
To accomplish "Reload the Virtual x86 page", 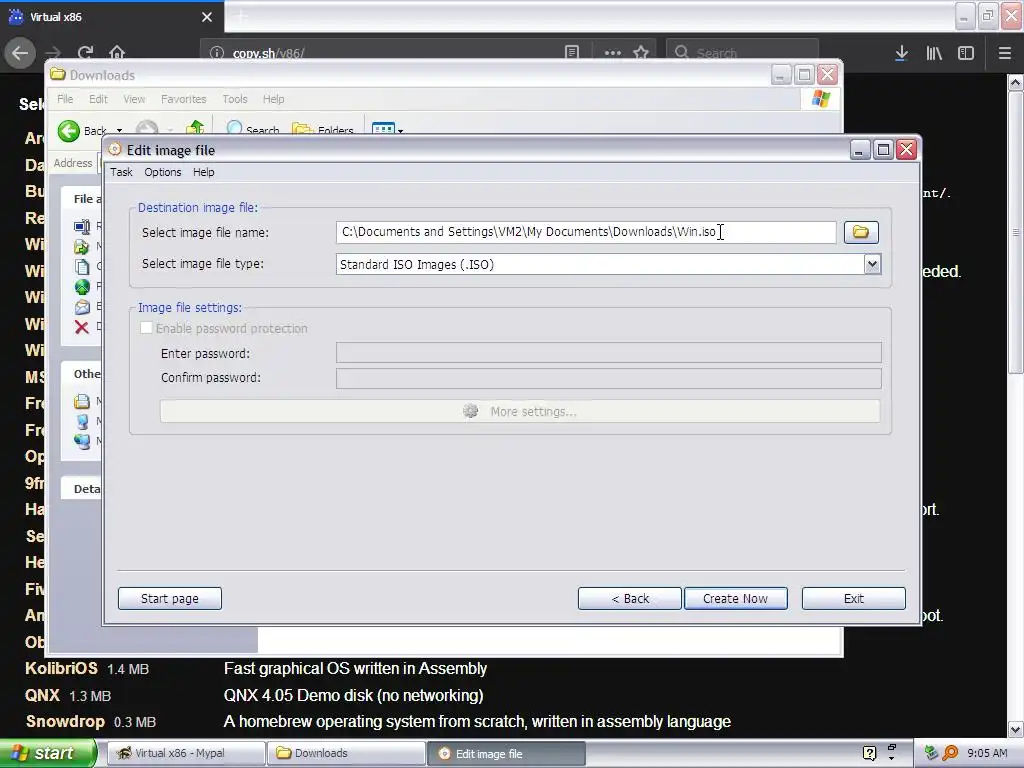I will pyautogui.click(x=85, y=53).
